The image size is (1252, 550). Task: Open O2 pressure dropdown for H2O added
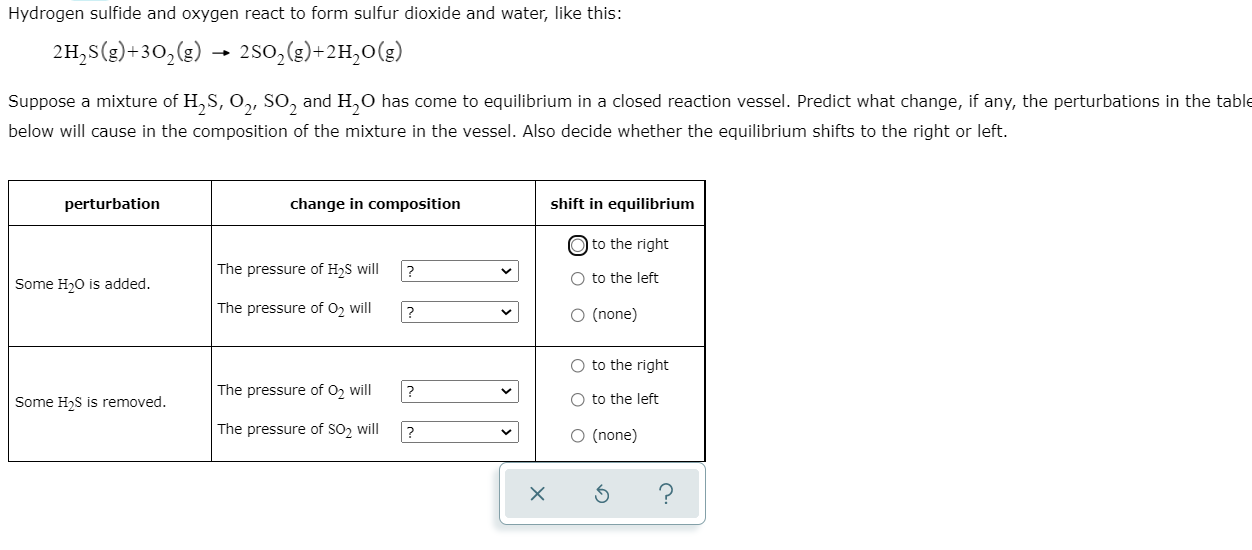(460, 311)
